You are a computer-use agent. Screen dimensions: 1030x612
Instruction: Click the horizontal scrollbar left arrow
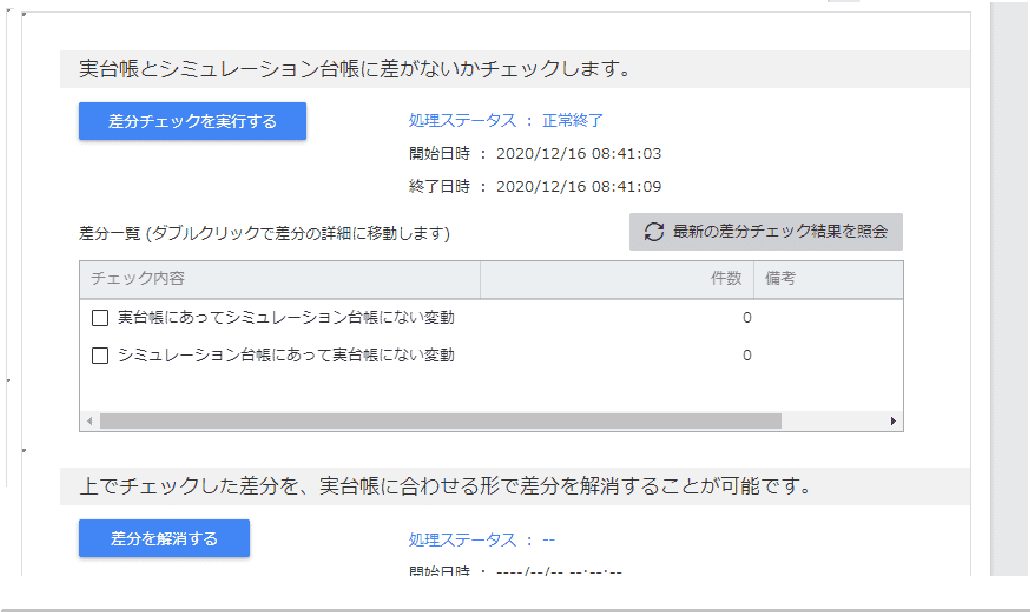pyautogui.click(x=87, y=421)
